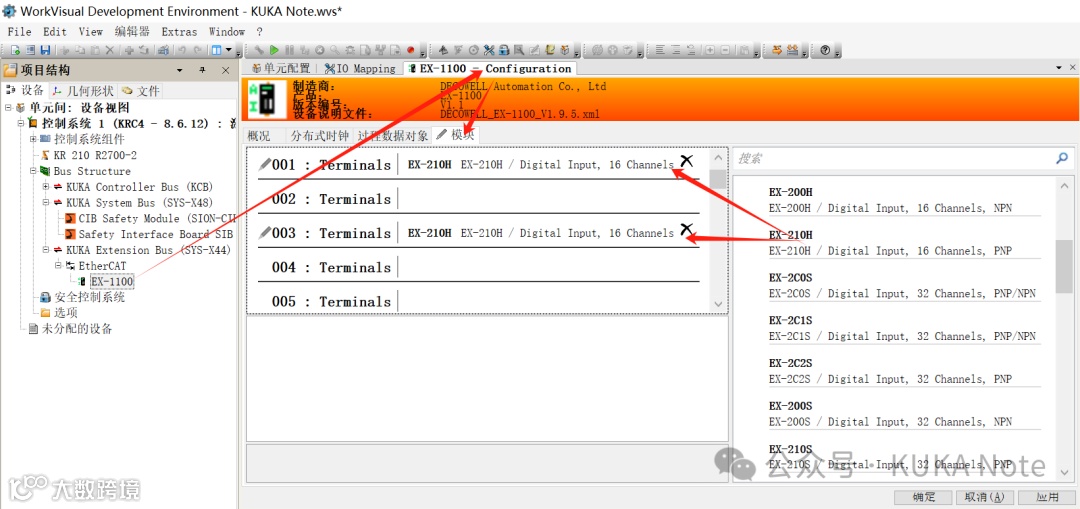Click the orange transfer arrows icon
Image resolution: width=1080 pixels, height=509 pixels.
click(777, 50)
